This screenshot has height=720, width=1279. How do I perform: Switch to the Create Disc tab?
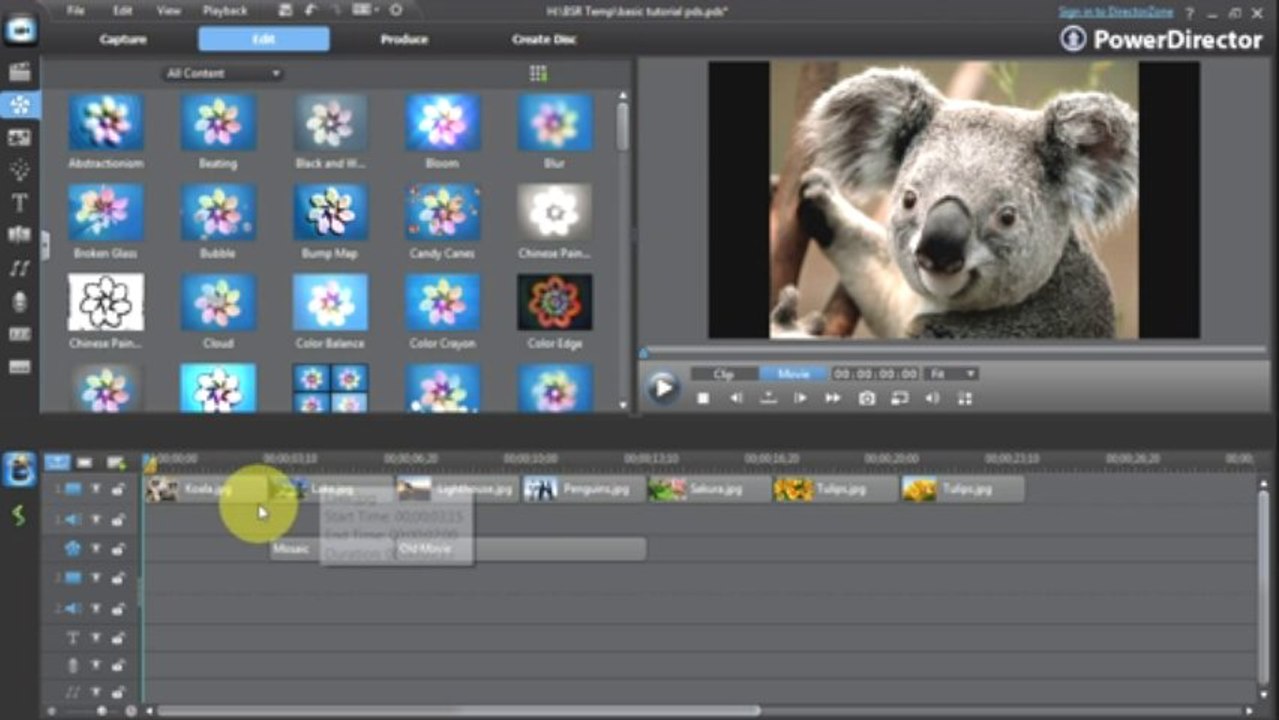544,39
